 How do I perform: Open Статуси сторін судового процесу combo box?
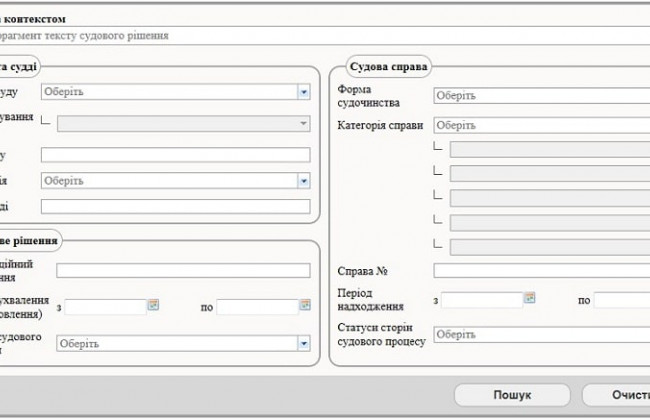pos(540,335)
